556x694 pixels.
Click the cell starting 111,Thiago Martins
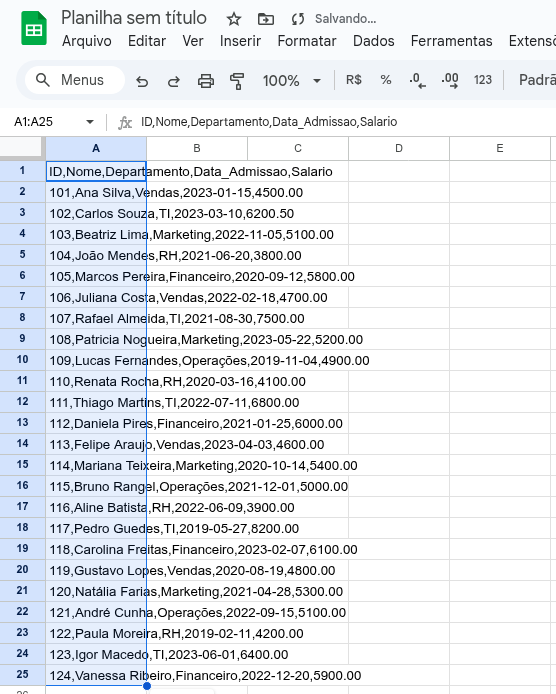click(x=96, y=403)
